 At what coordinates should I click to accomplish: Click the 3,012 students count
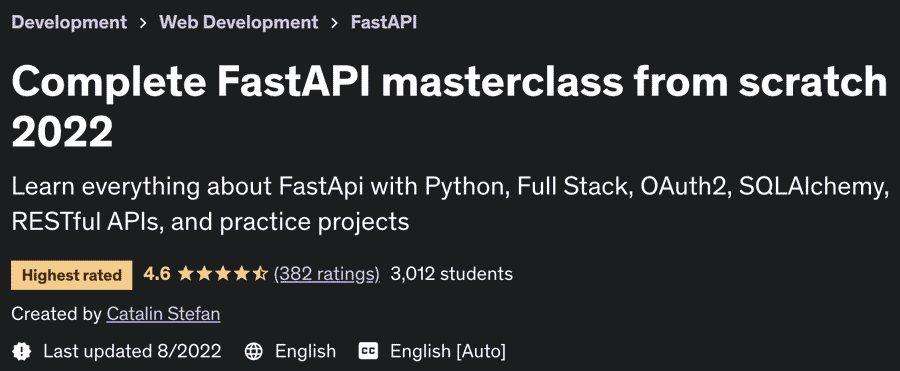(x=451, y=274)
